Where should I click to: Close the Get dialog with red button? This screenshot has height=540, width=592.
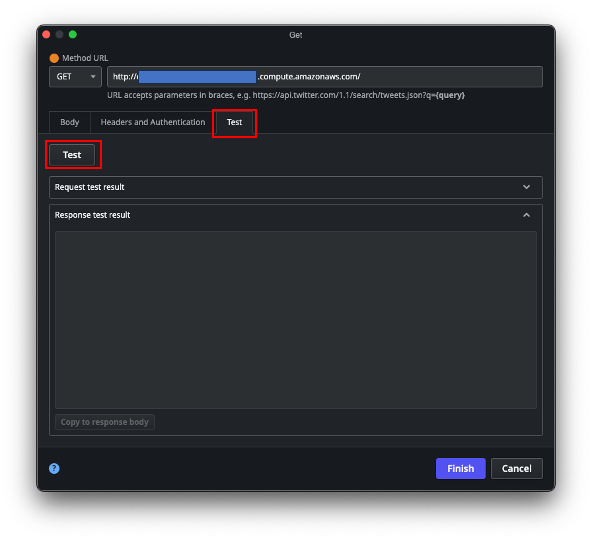pyautogui.click(x=46, y=35)
